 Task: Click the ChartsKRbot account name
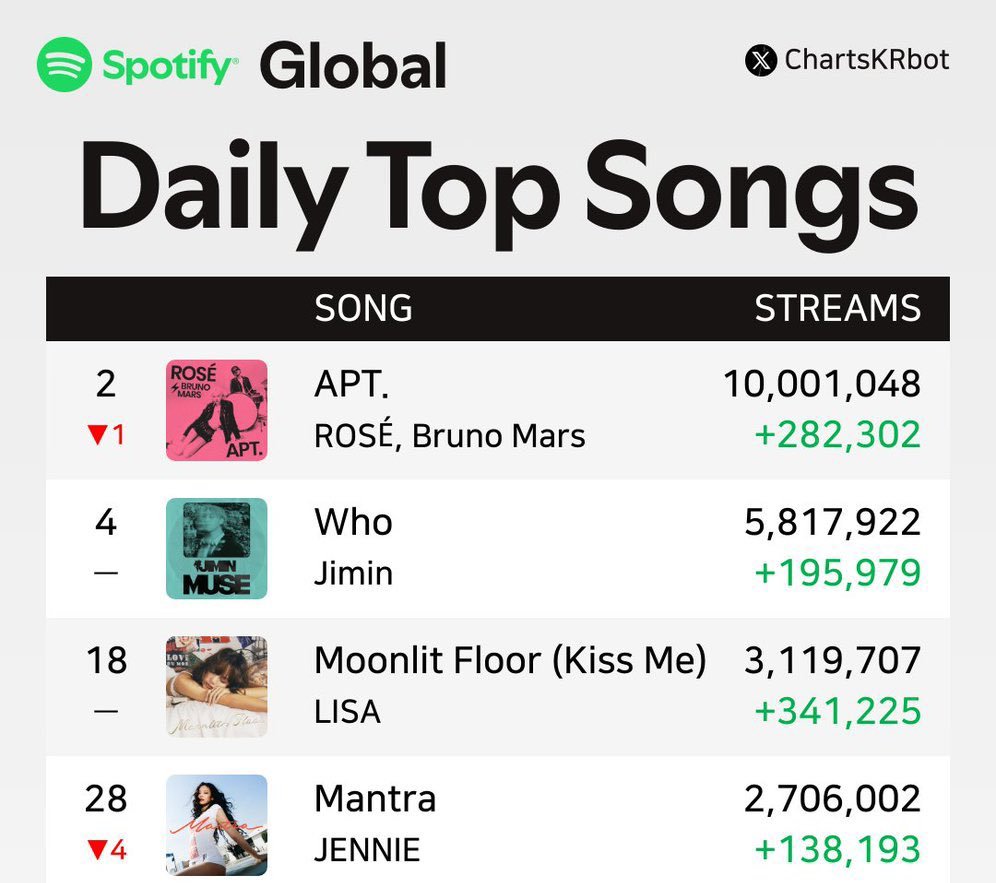pos(866,60)
